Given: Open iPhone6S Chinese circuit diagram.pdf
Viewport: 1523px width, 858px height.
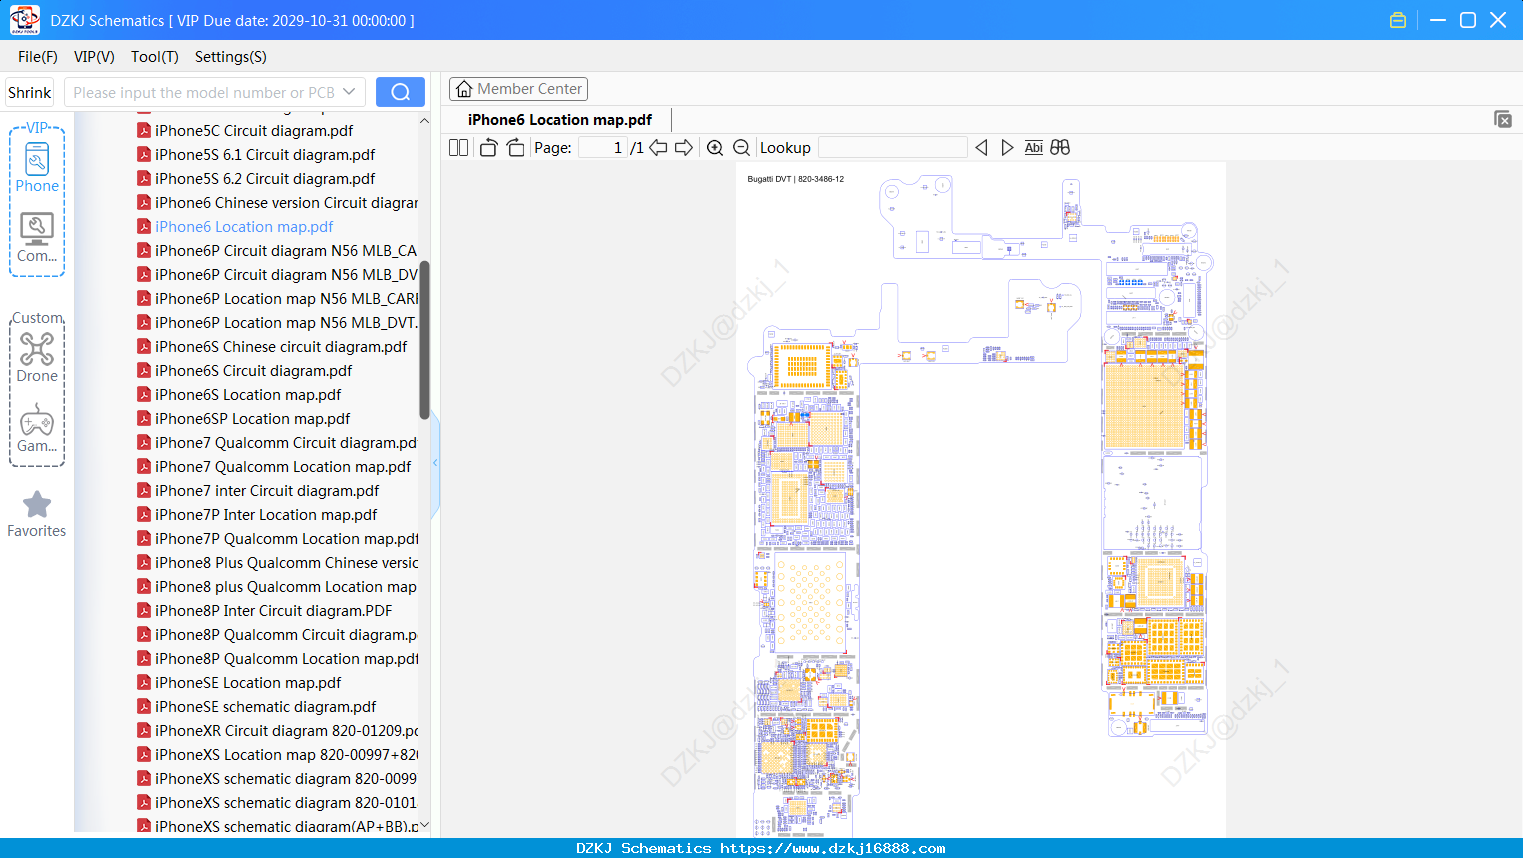Looking at the screenshot, I should click(281, 346).
